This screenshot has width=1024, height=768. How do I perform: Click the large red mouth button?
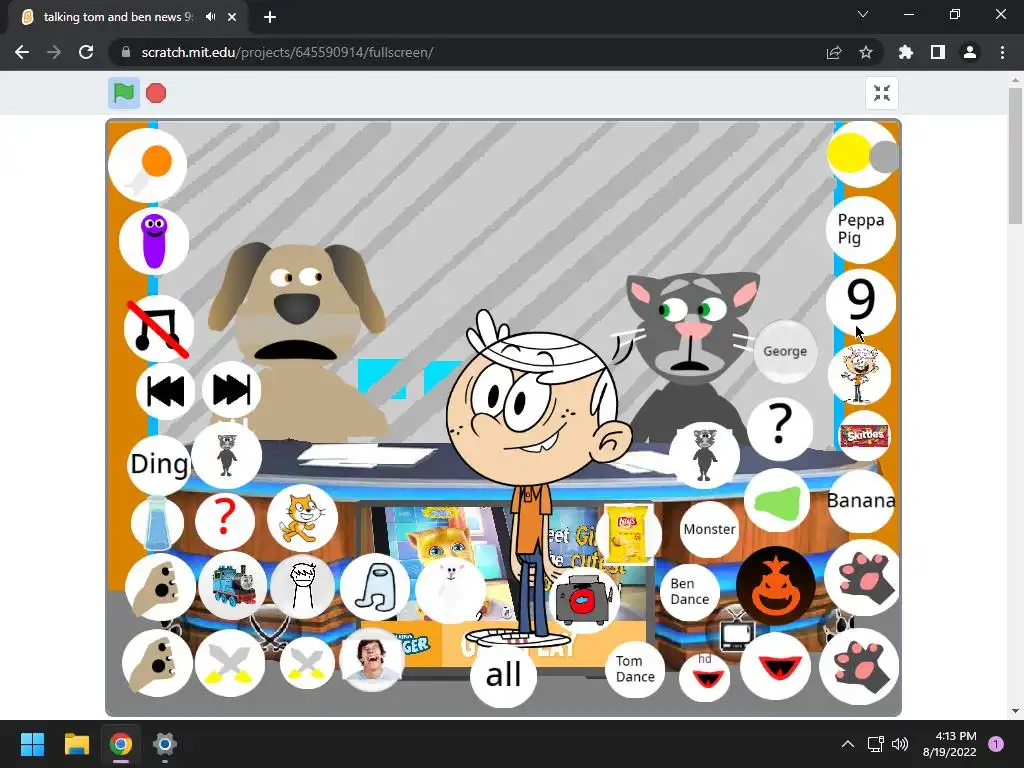coord(775,665)
